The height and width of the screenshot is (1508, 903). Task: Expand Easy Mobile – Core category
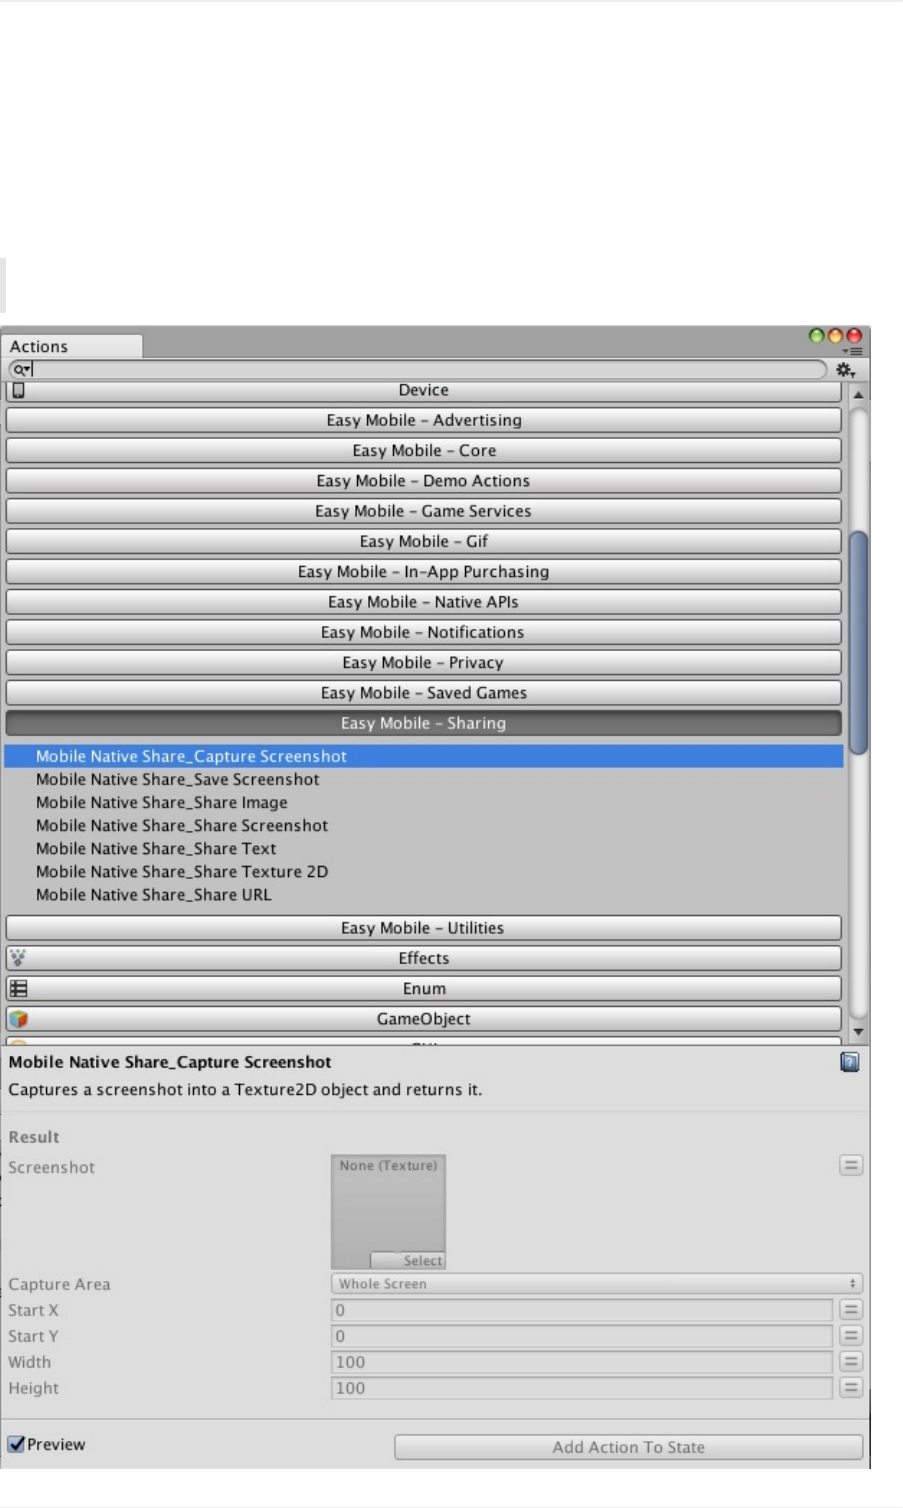pos(424,450)
